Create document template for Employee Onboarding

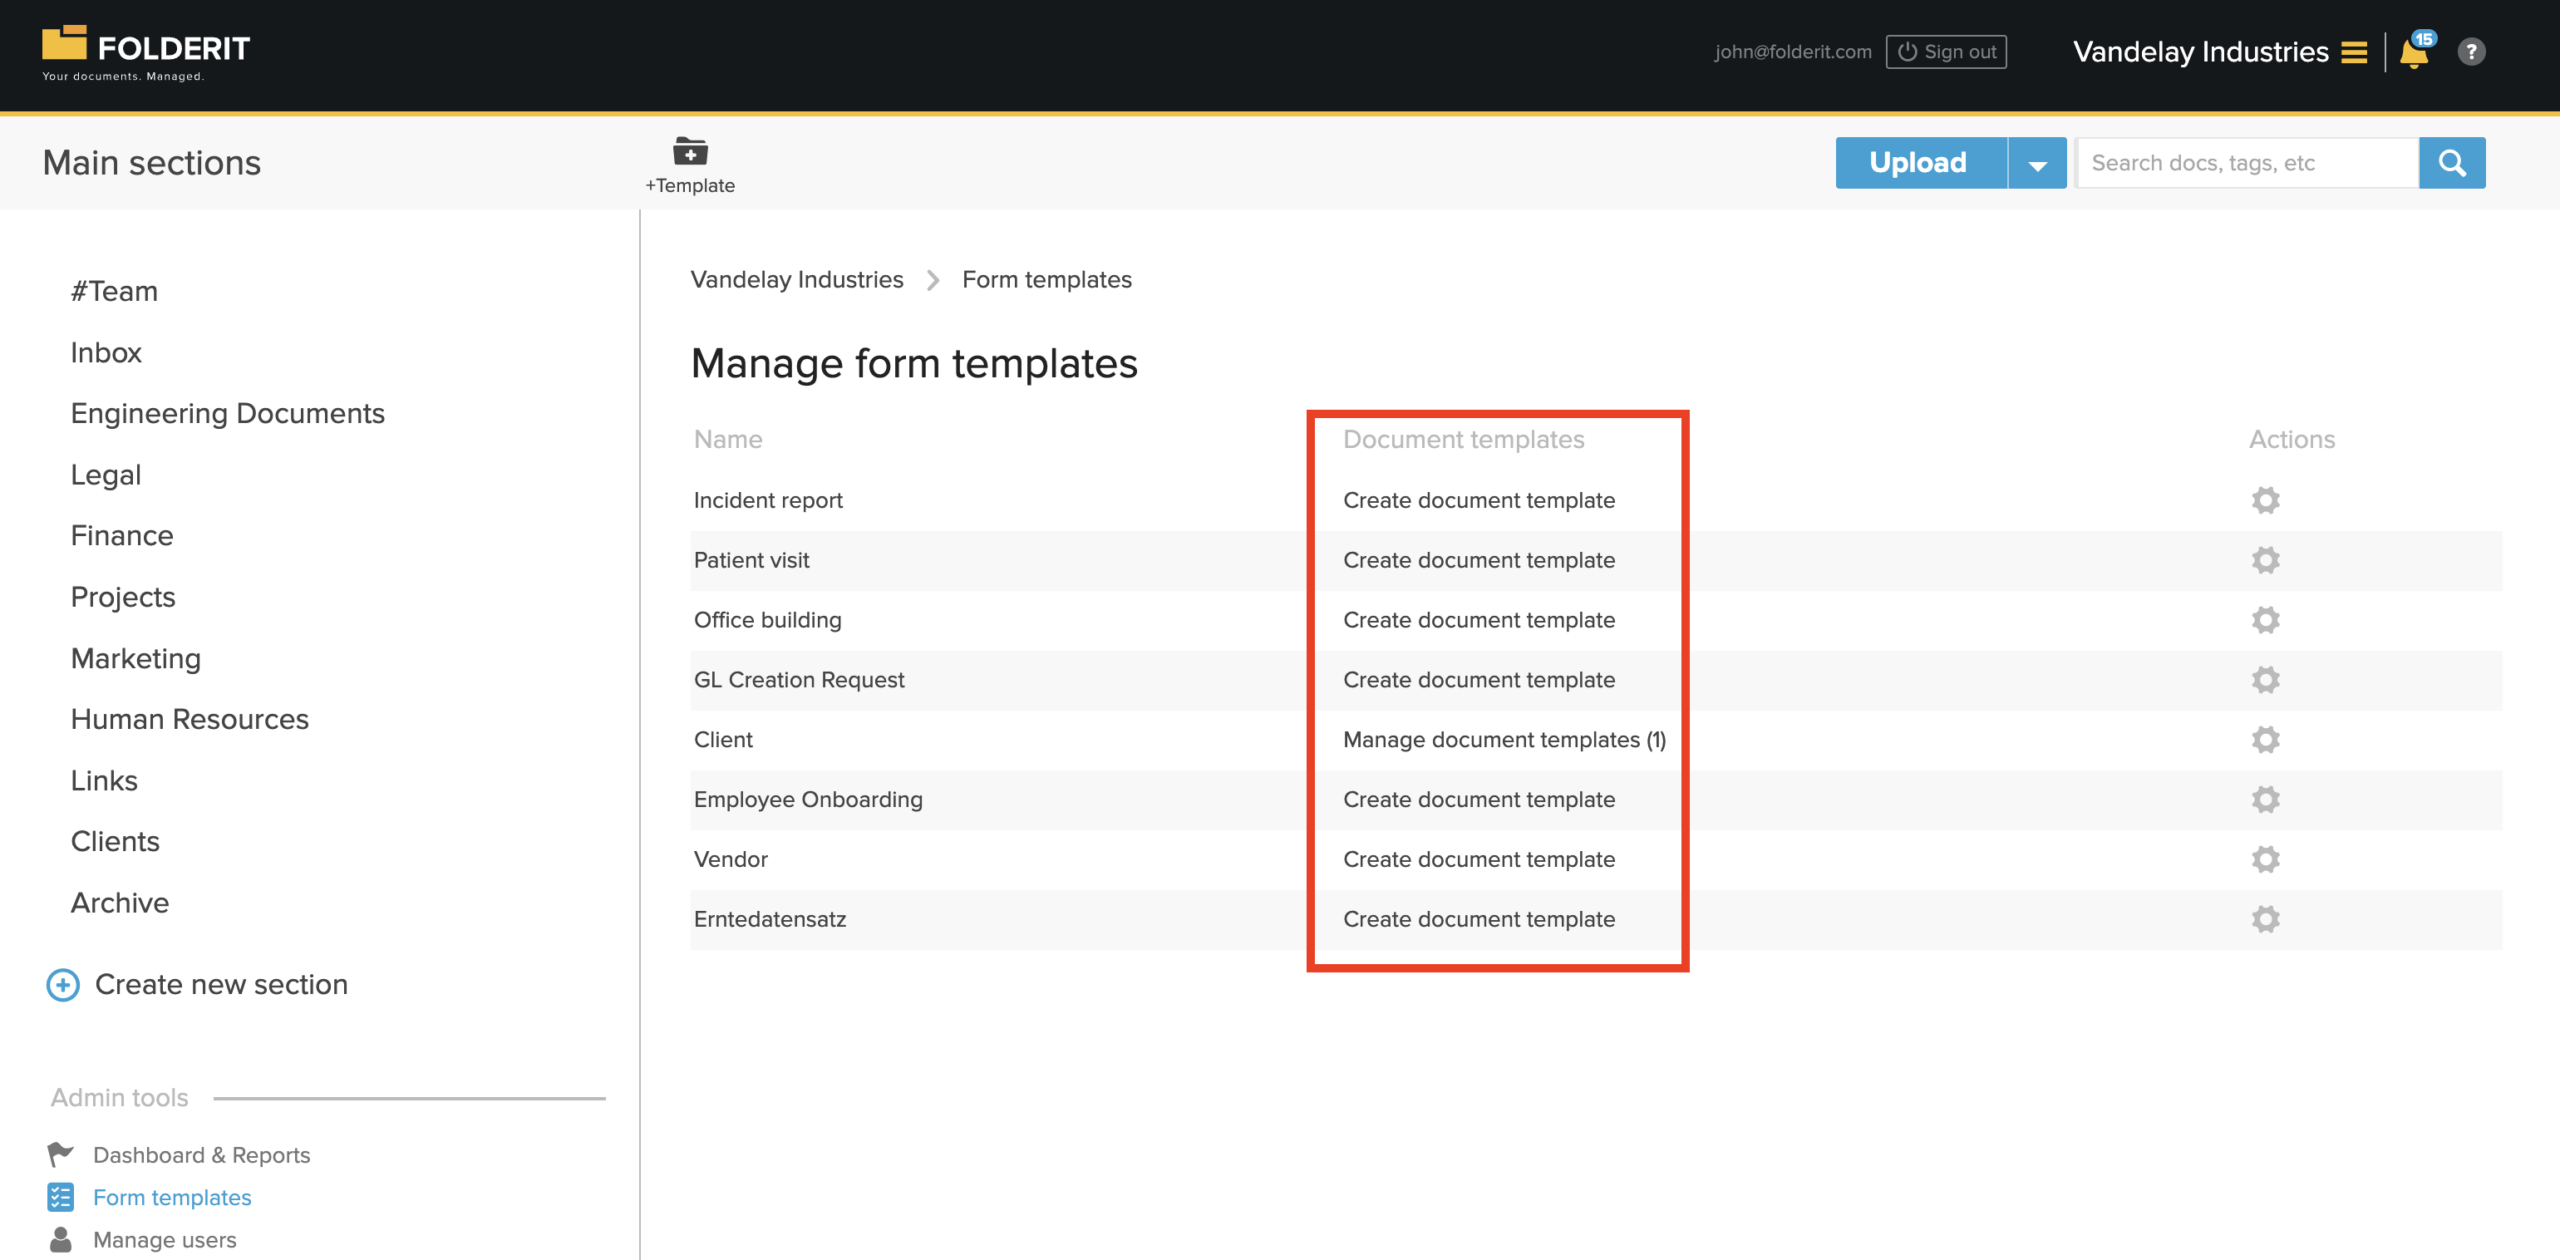click(1479, 800)
